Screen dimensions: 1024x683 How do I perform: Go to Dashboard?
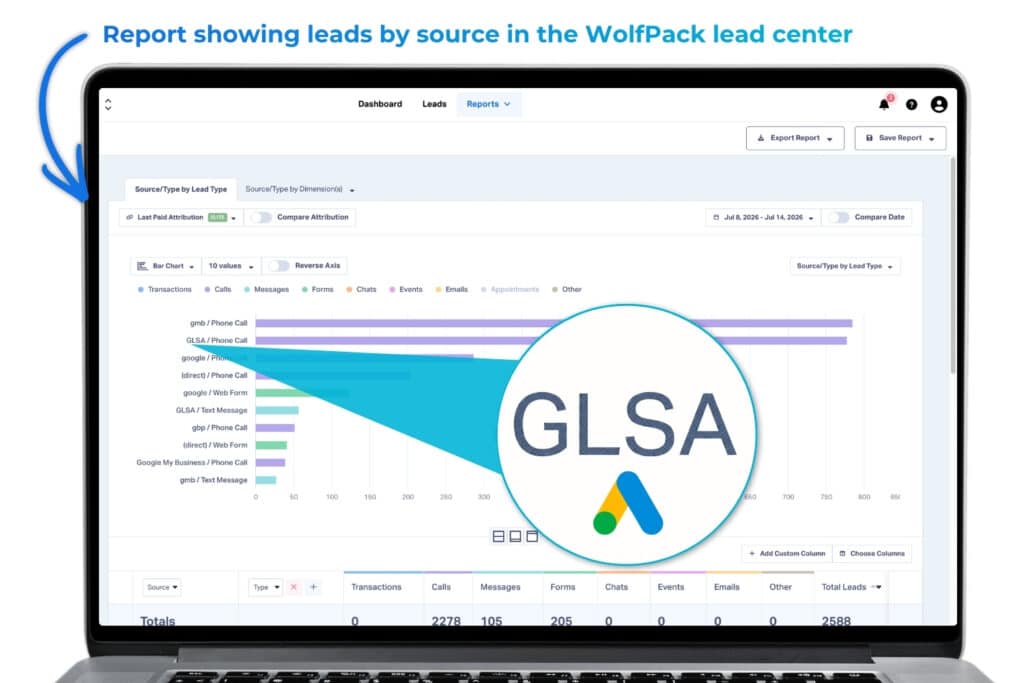coord(380,104)
